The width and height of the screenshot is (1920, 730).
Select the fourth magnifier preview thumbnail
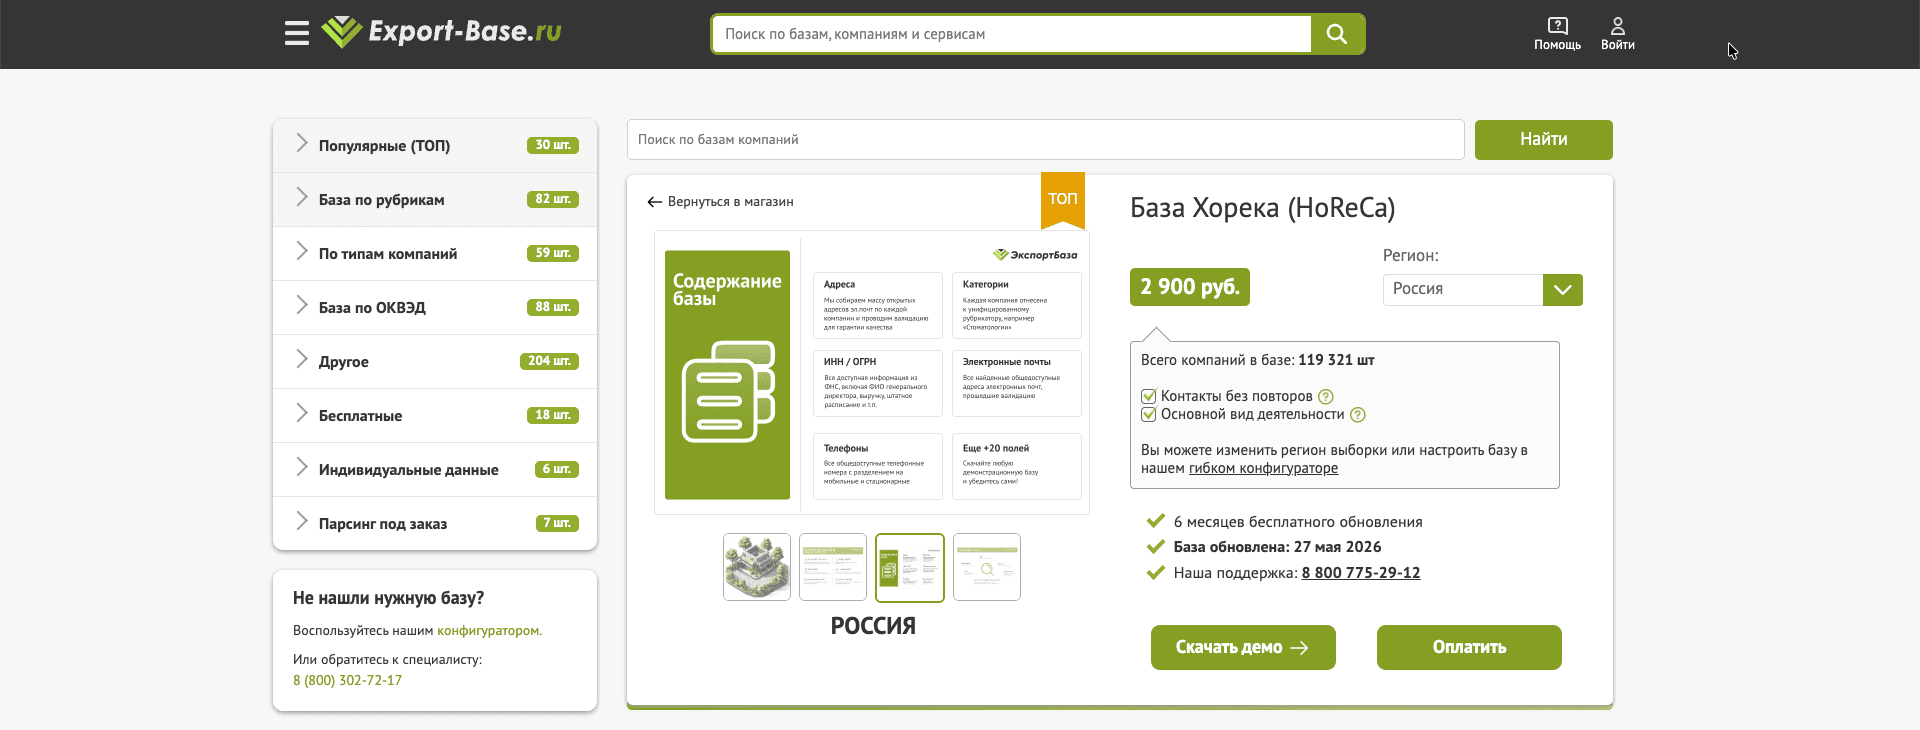coord(987,567)
